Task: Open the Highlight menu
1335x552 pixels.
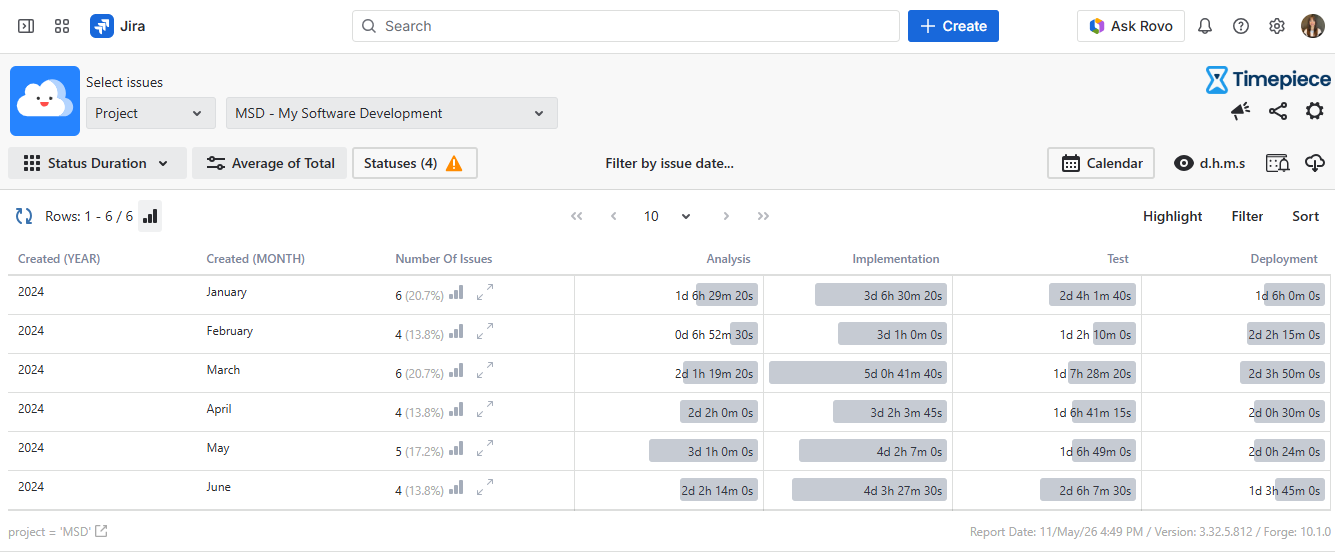Action: 1173,216
